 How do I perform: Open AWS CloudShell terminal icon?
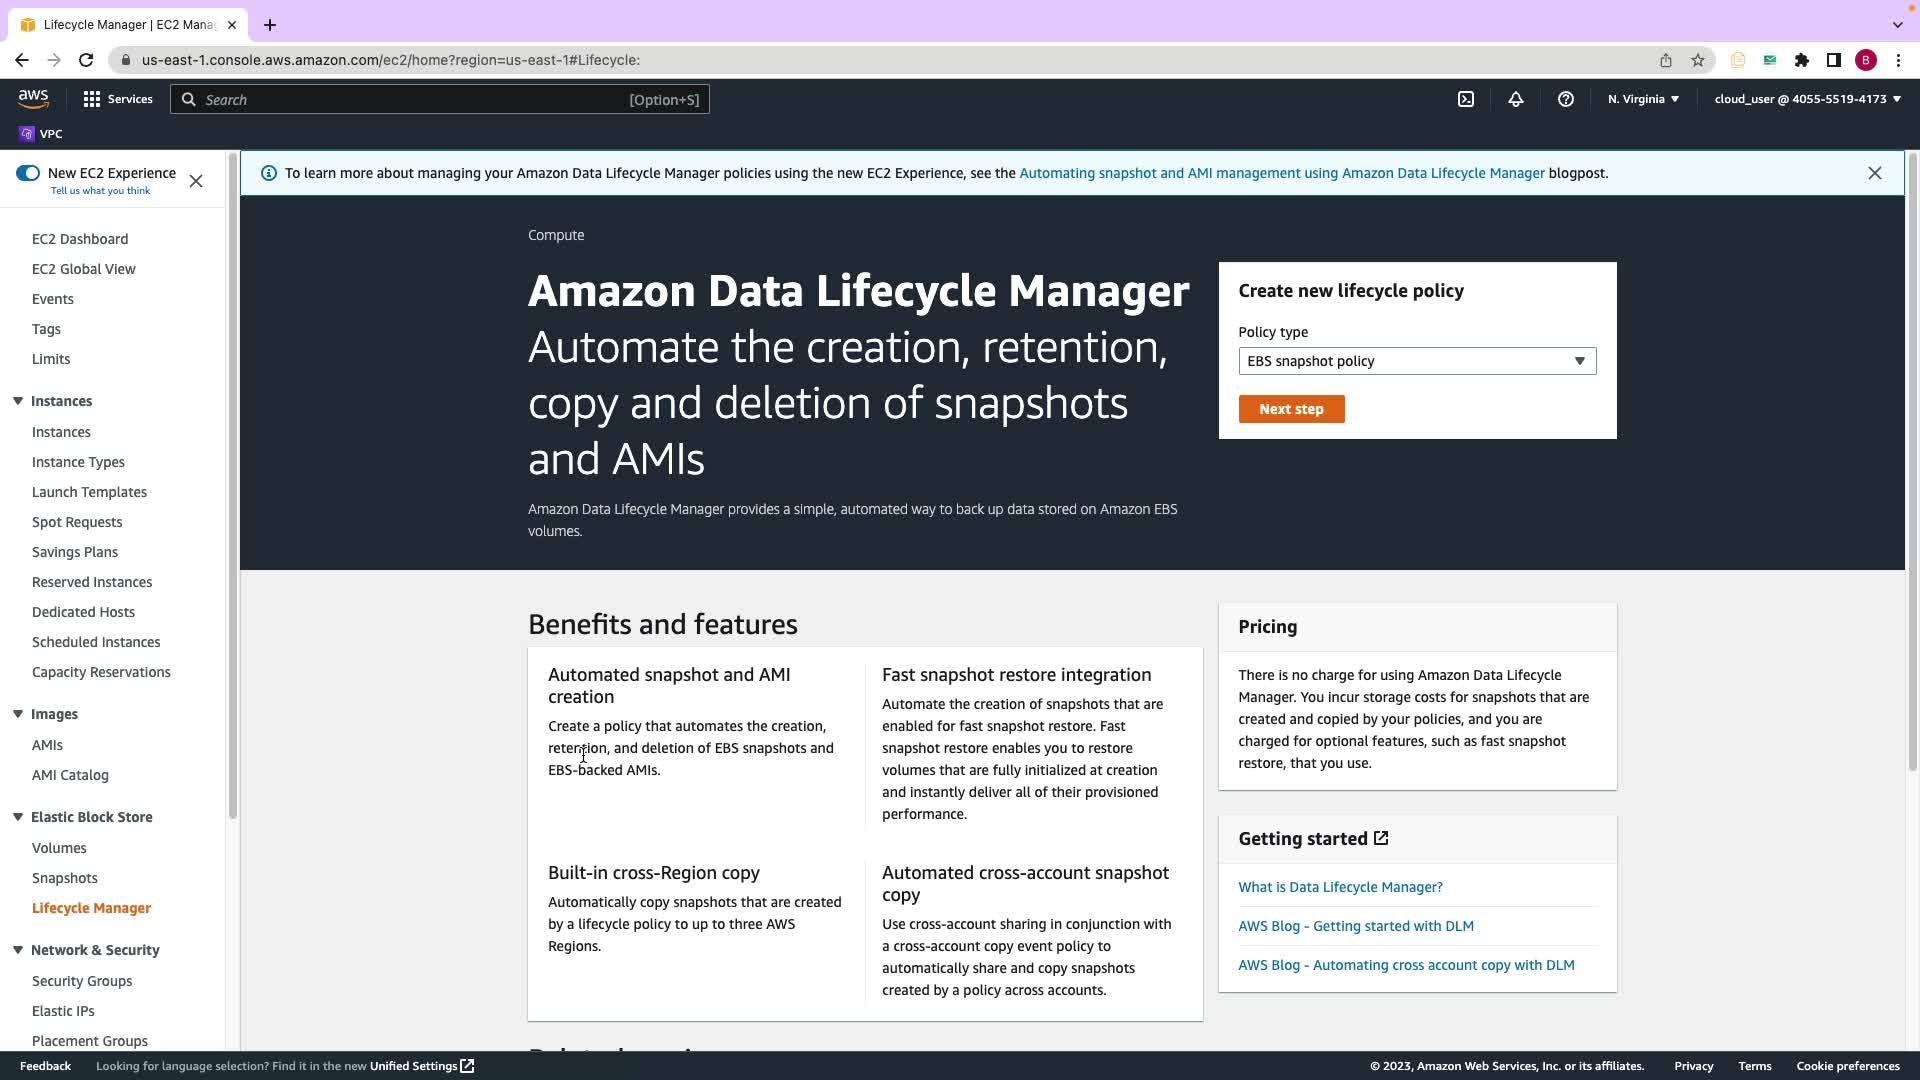(x=1466, y=99)
